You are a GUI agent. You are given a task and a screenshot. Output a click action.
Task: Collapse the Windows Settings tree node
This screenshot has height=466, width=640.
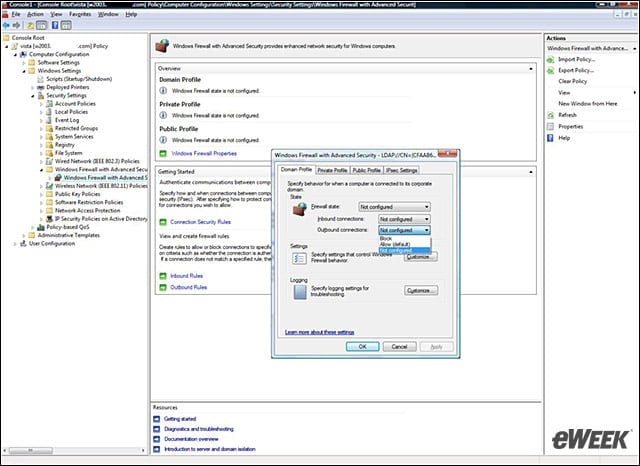[x=24, y=71]
